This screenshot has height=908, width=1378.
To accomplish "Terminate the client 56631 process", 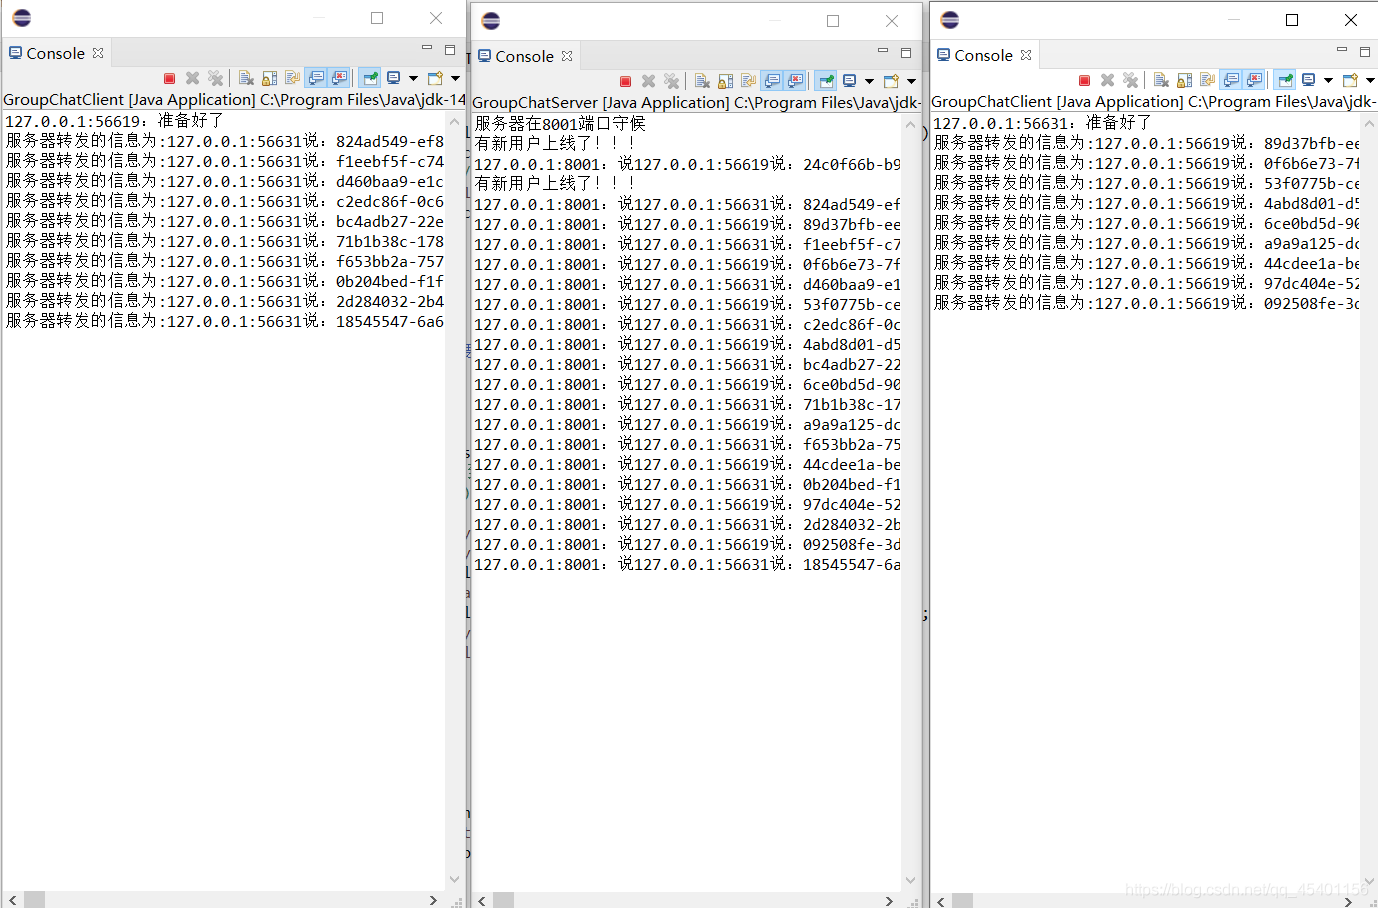I will tap(1084, 80).
